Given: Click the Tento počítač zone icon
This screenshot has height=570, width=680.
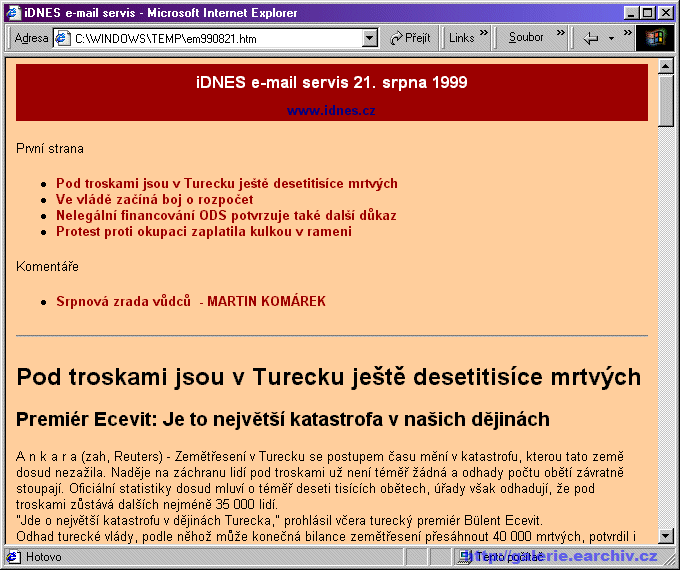Looking at the screenshot, I should pyautogui.click(x=466, y=556).
